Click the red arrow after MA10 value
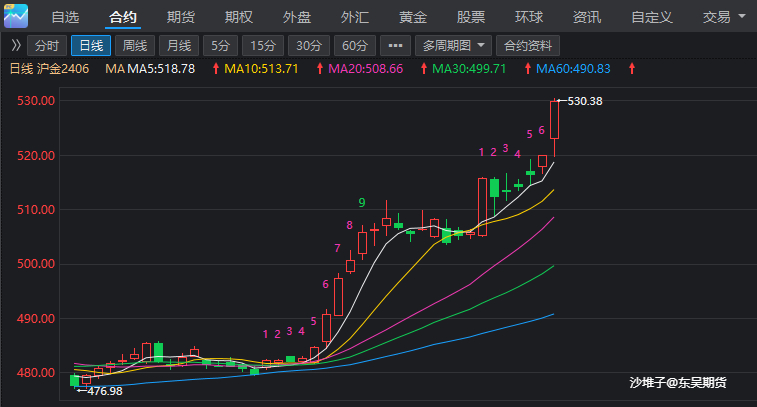The image size is (757, 407). point(320,69)
